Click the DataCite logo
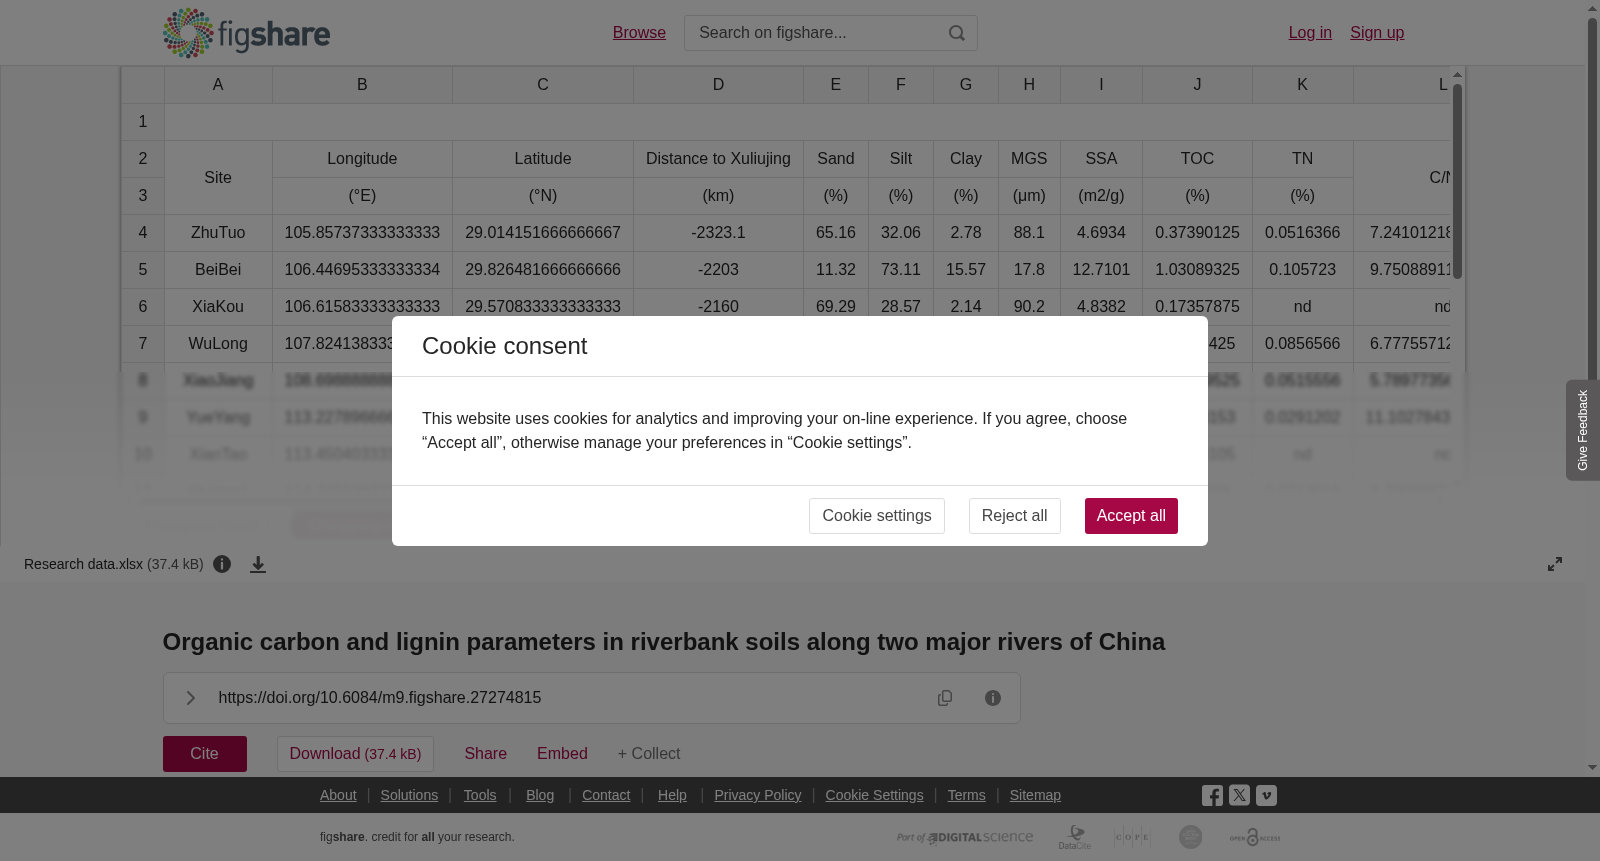Screen dimensions: 1600x861 tap(1075, 837)
